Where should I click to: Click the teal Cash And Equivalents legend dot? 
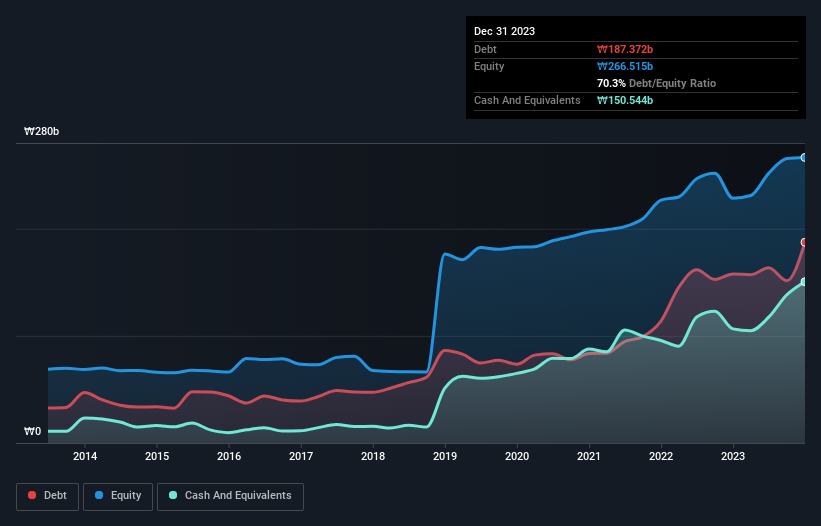pos(173,495)
